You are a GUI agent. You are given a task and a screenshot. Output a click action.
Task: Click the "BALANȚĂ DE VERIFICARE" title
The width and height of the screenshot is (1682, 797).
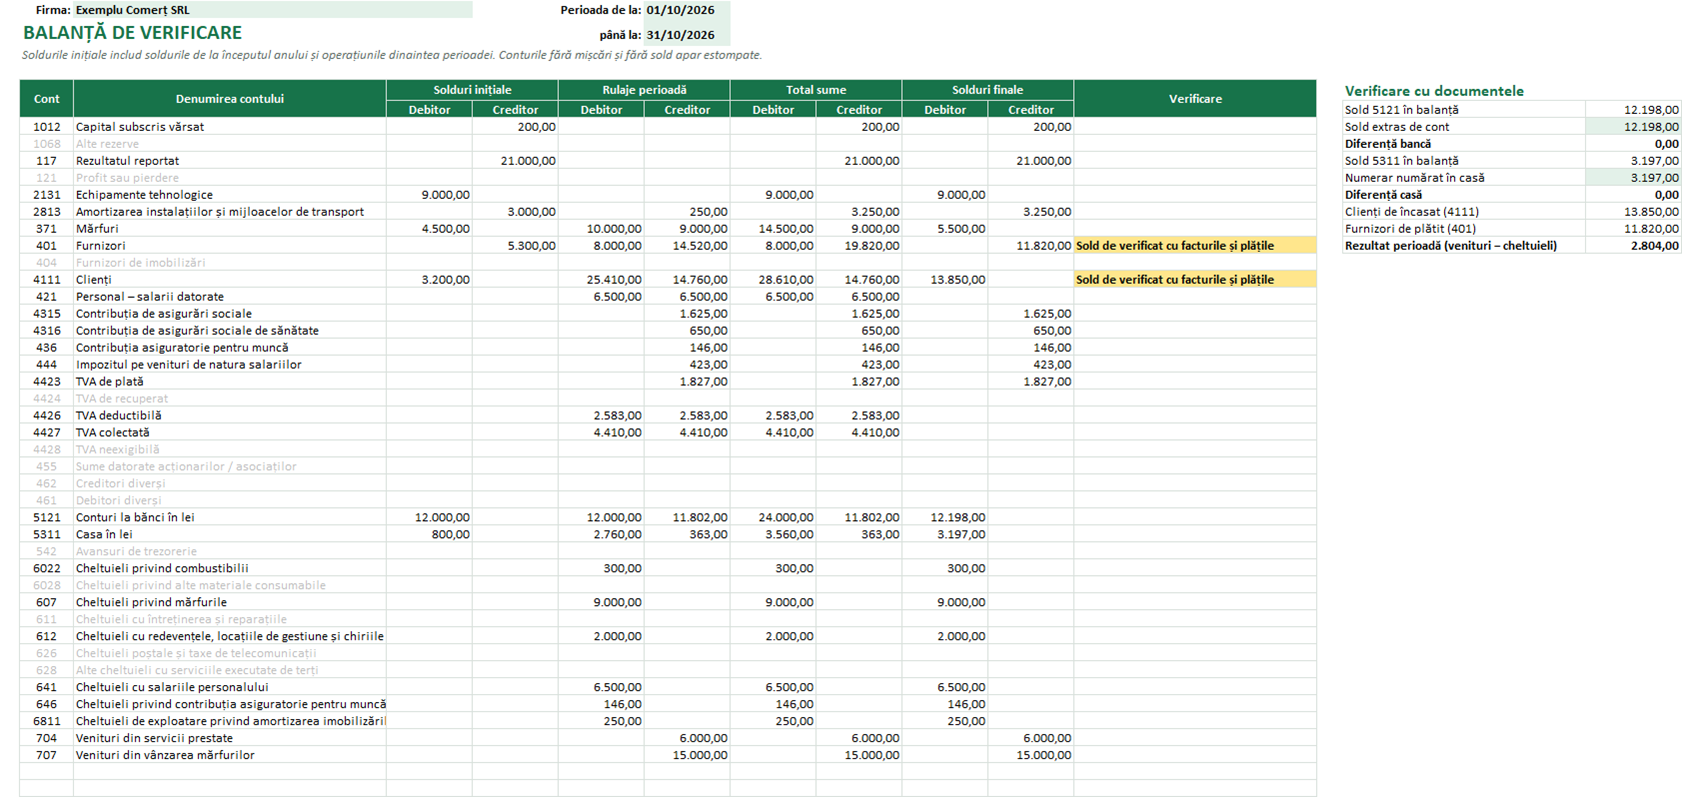pos(133,33)
